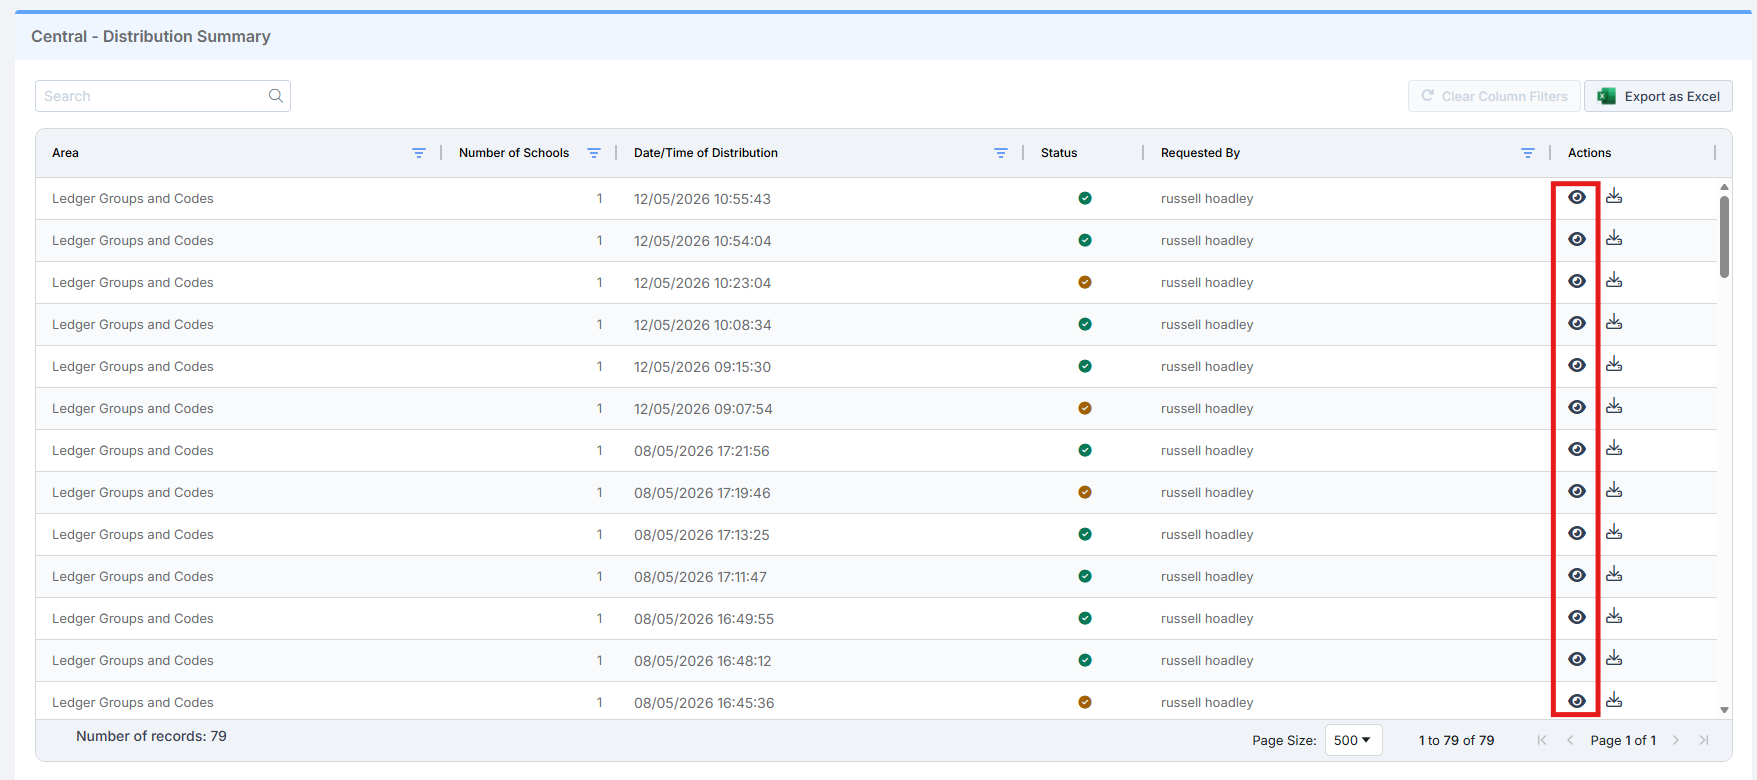Go to the last page
This screenshot has width=1757, height=780.
1704,740
